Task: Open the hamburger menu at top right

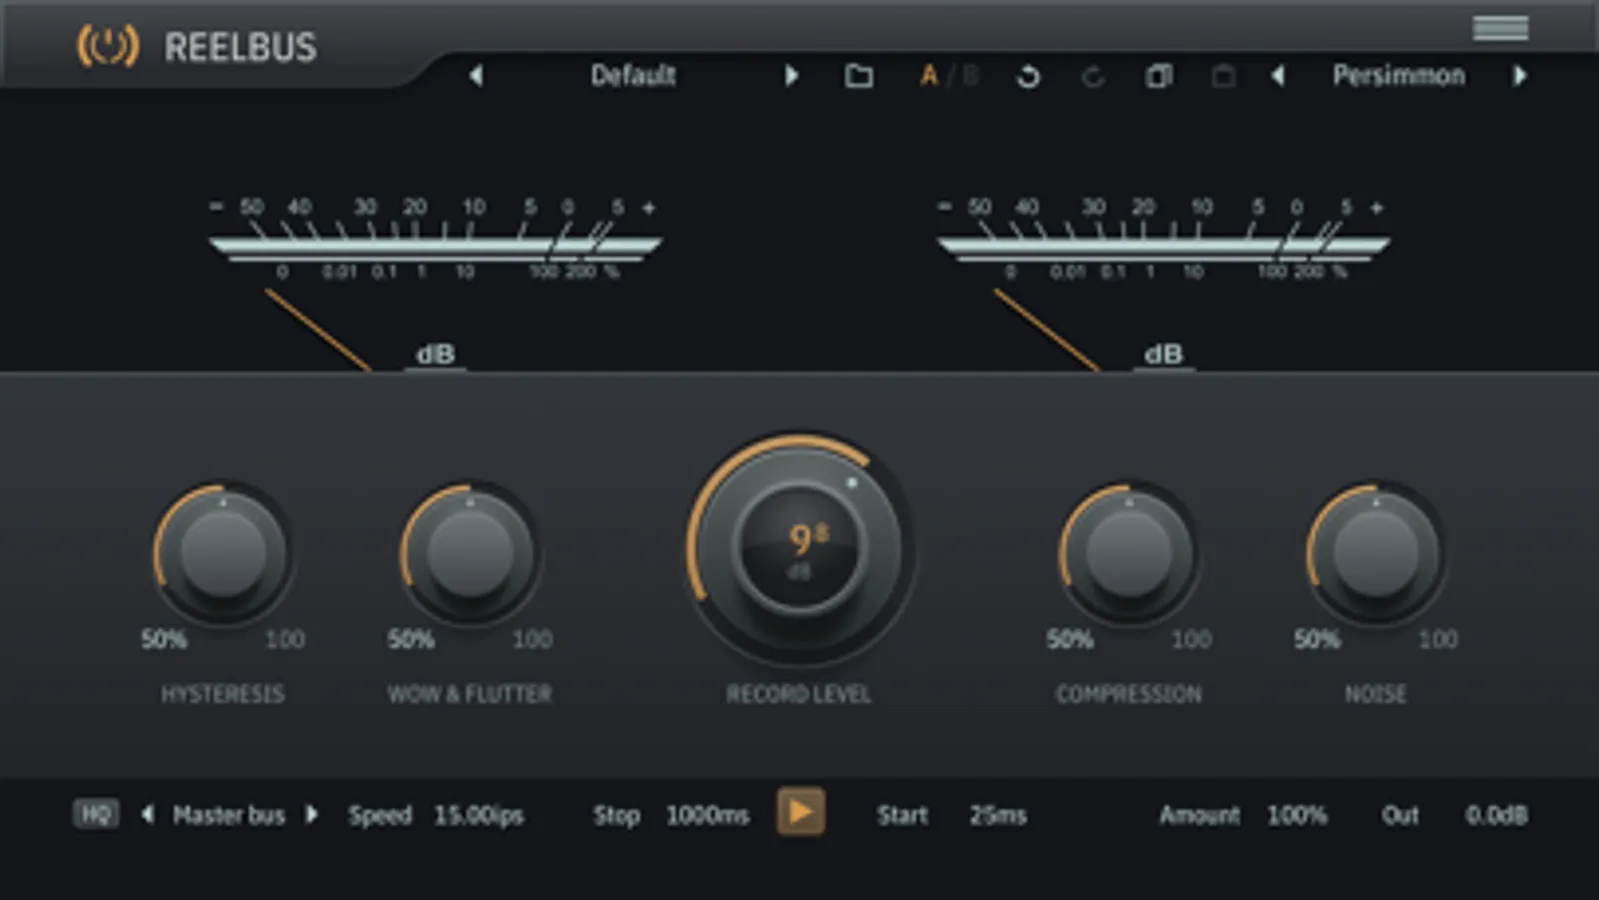Action: (1500, 28)
